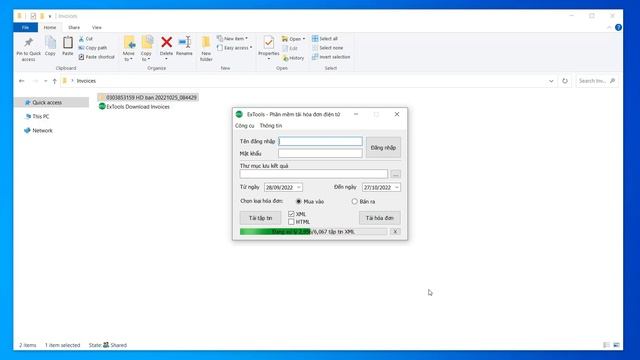Open the File menu tab
This screenshot has height=360, width=640.
coord(25,27)
